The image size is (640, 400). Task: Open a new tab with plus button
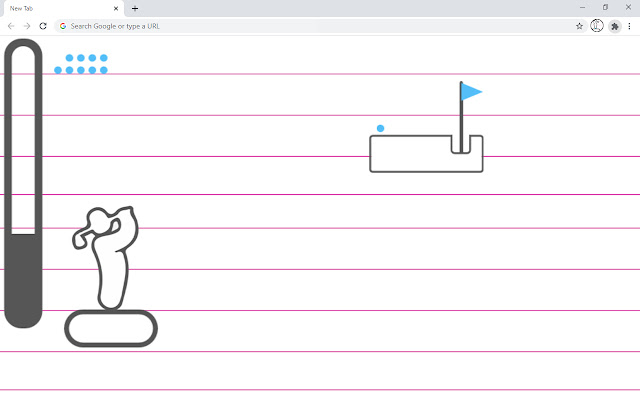point(135,8)
